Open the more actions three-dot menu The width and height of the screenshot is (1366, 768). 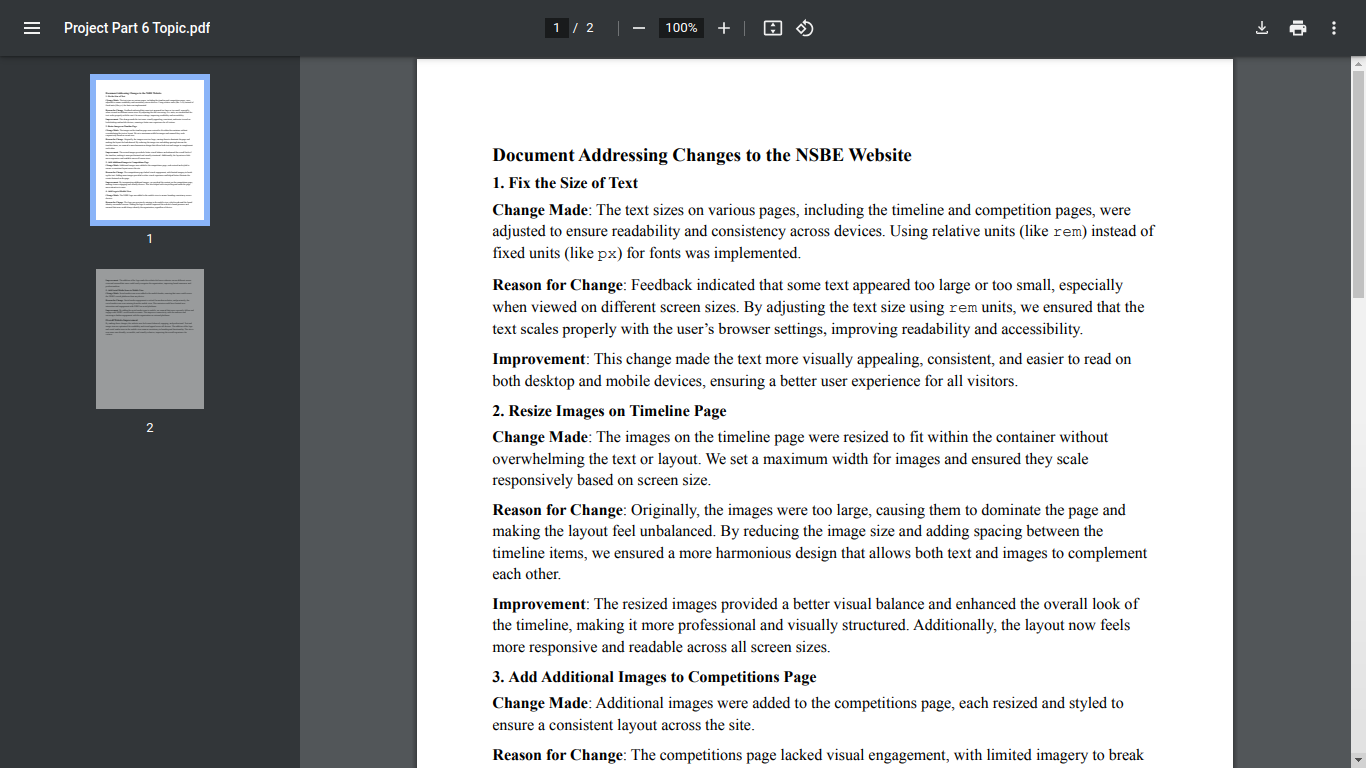pos(1334,28)
